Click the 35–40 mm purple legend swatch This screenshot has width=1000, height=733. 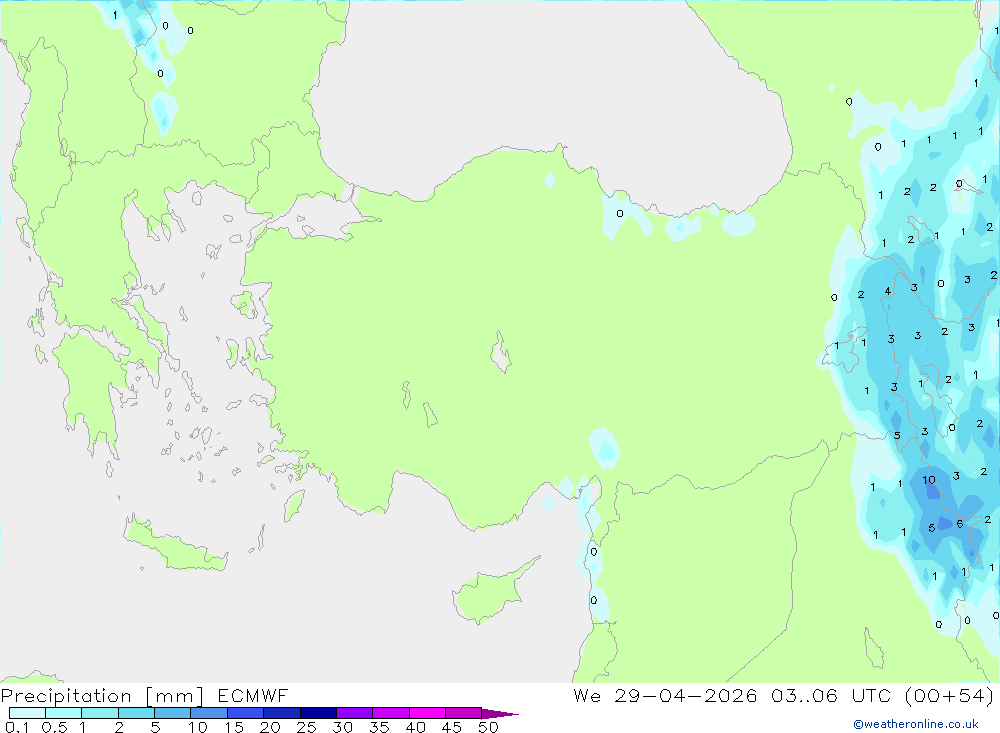(x=390, y=713)
